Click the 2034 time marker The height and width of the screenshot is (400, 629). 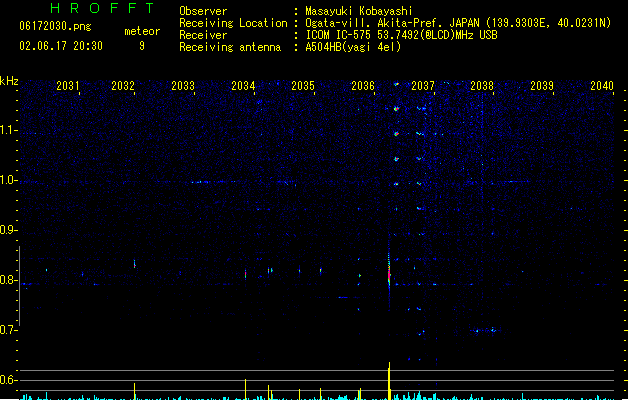point(243,86)
